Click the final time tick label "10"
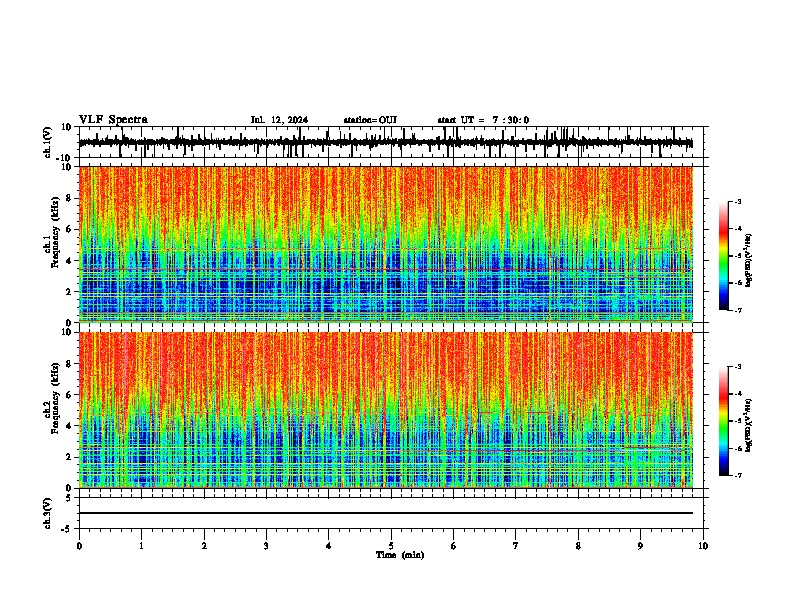The height and width of the screenshot is (612, 792). [703, 546]
